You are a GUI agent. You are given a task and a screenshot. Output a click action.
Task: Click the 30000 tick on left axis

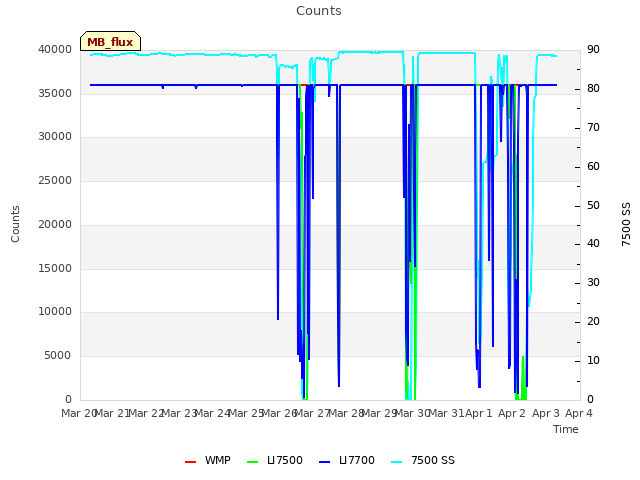(55, 136)
